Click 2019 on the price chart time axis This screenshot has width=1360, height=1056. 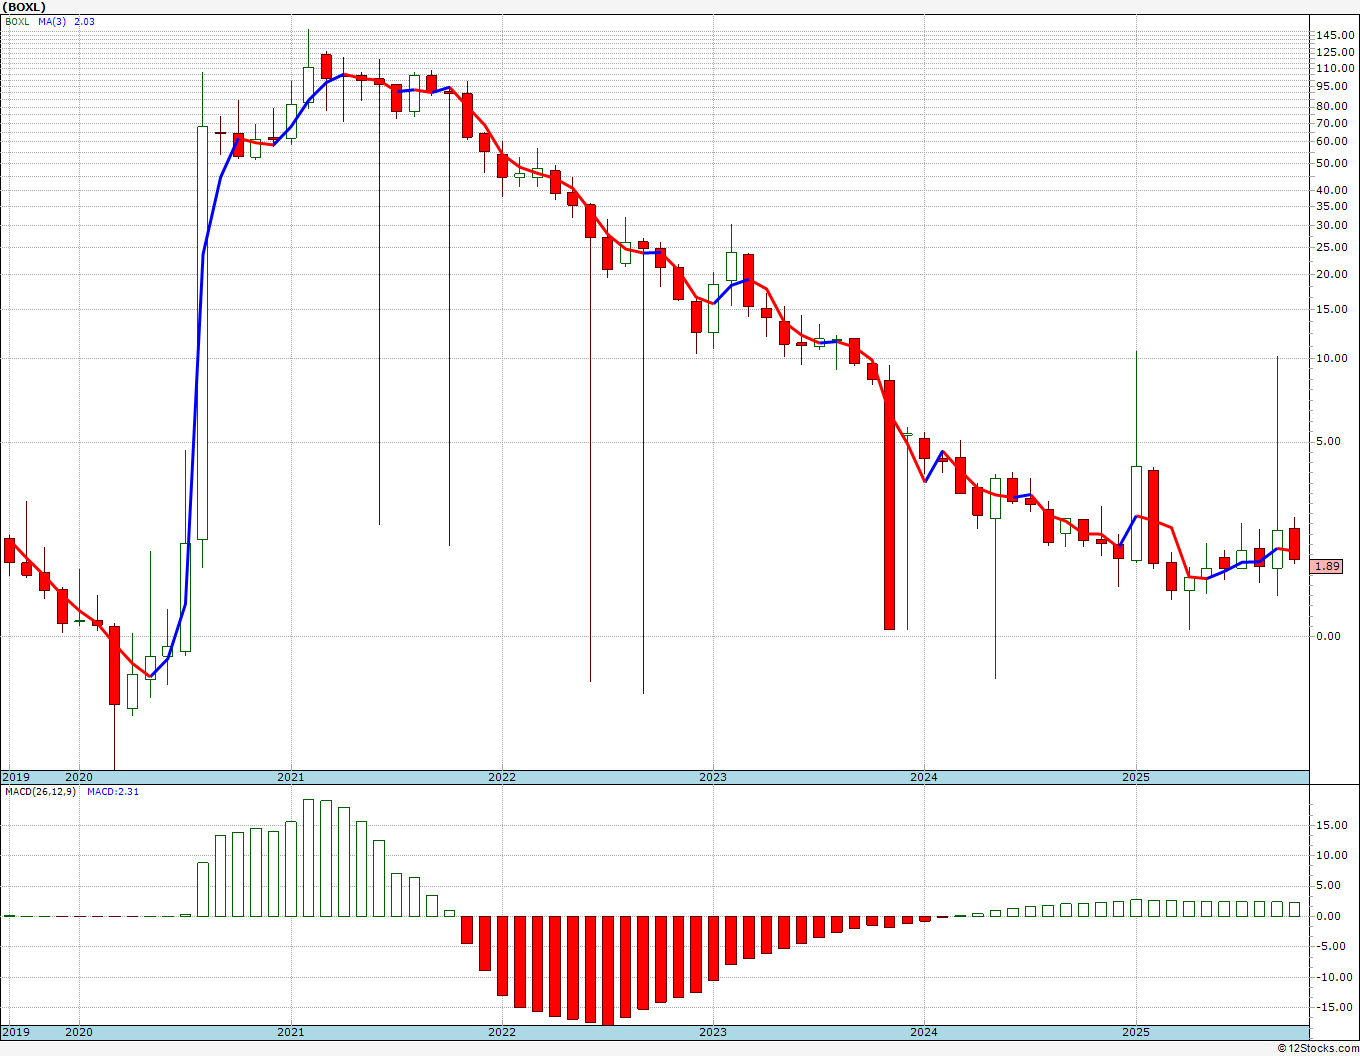15,777
